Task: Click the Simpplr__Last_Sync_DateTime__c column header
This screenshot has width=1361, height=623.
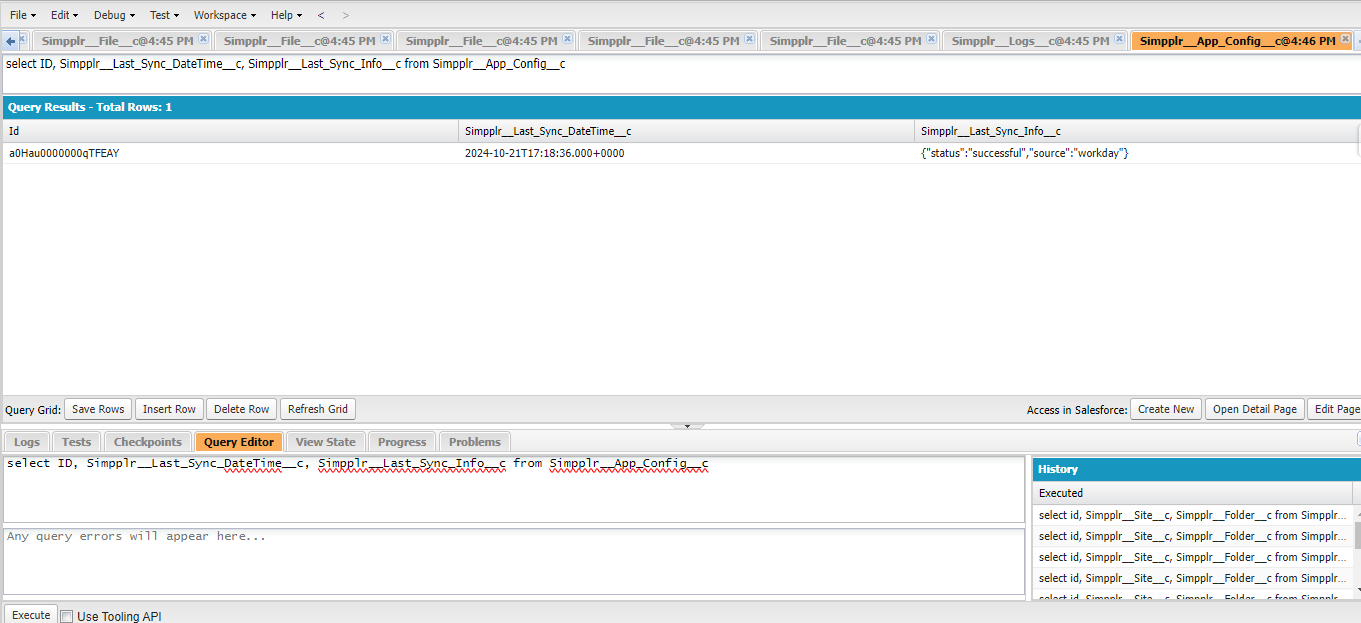Action: [x=687, y=131]
